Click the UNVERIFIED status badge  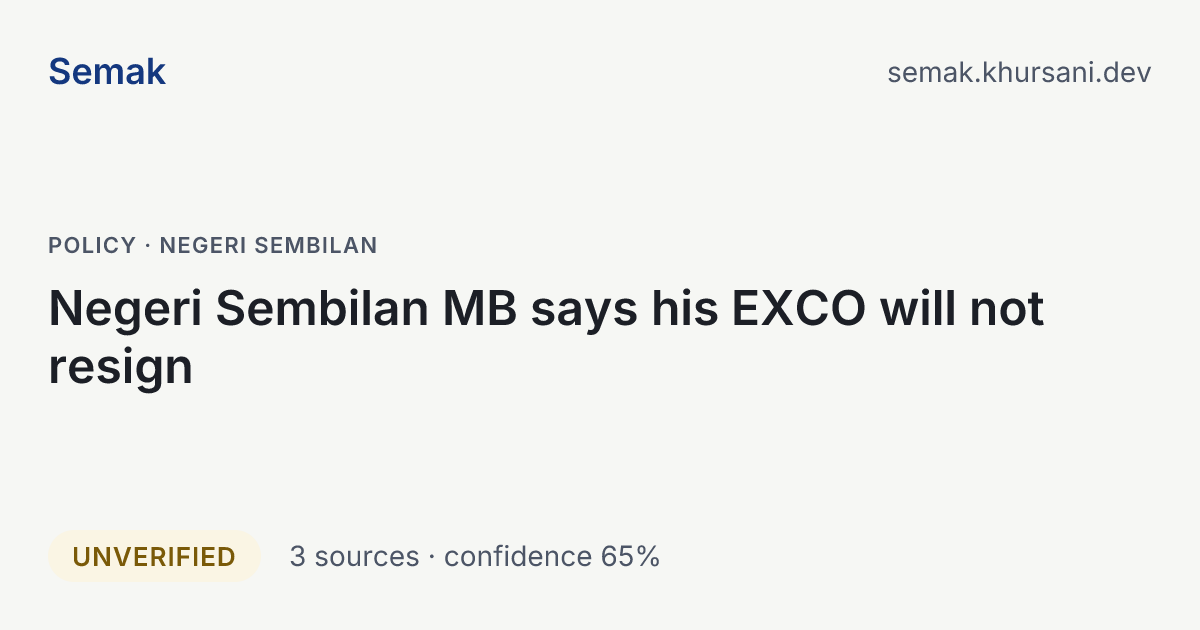click(x=154, y=556)
